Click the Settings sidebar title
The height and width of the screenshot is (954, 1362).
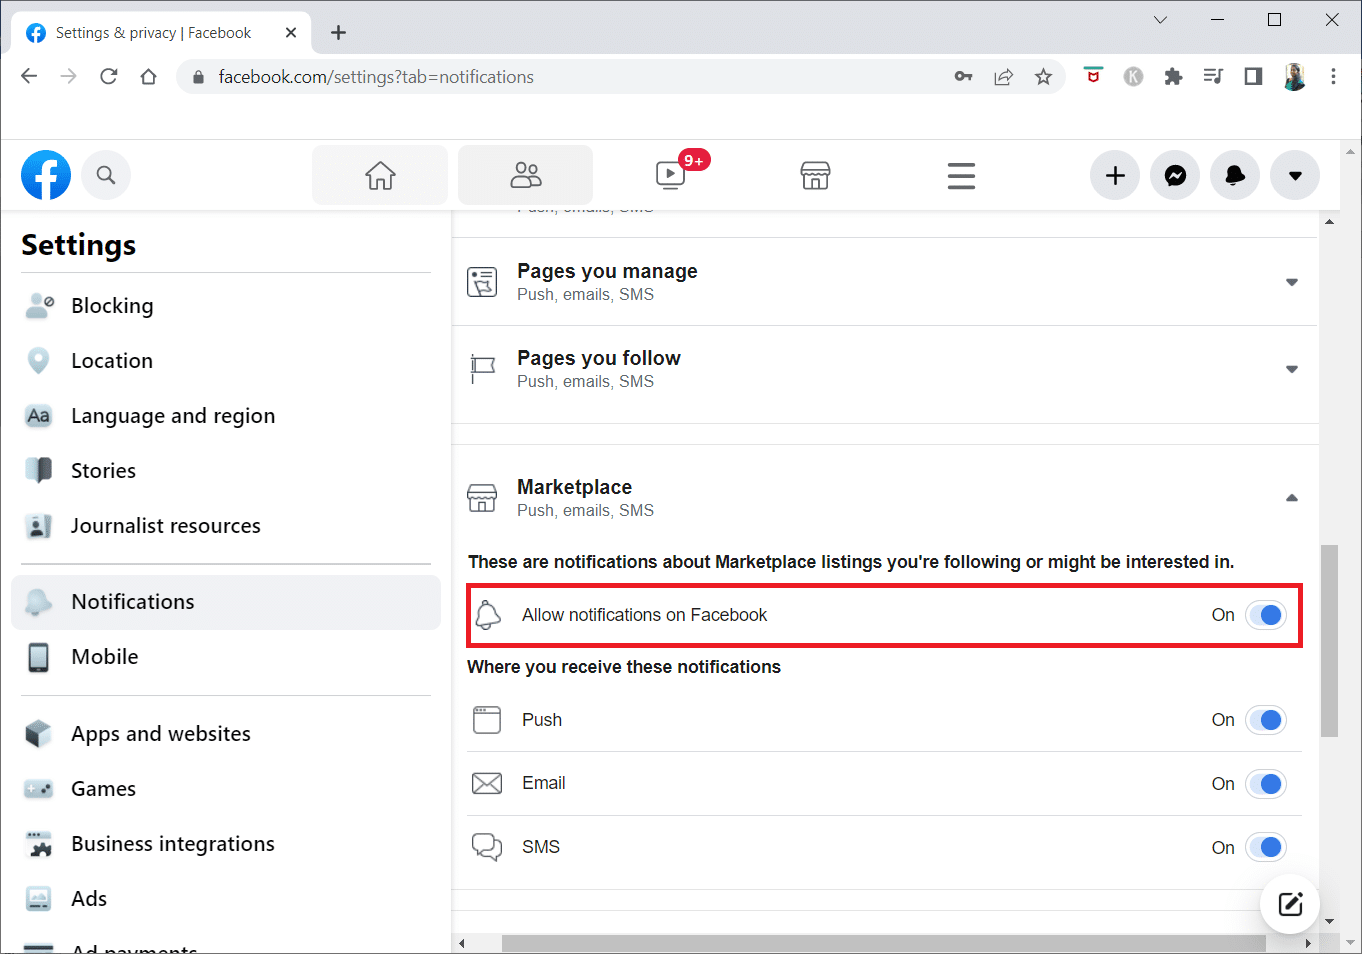coord(79,245)
